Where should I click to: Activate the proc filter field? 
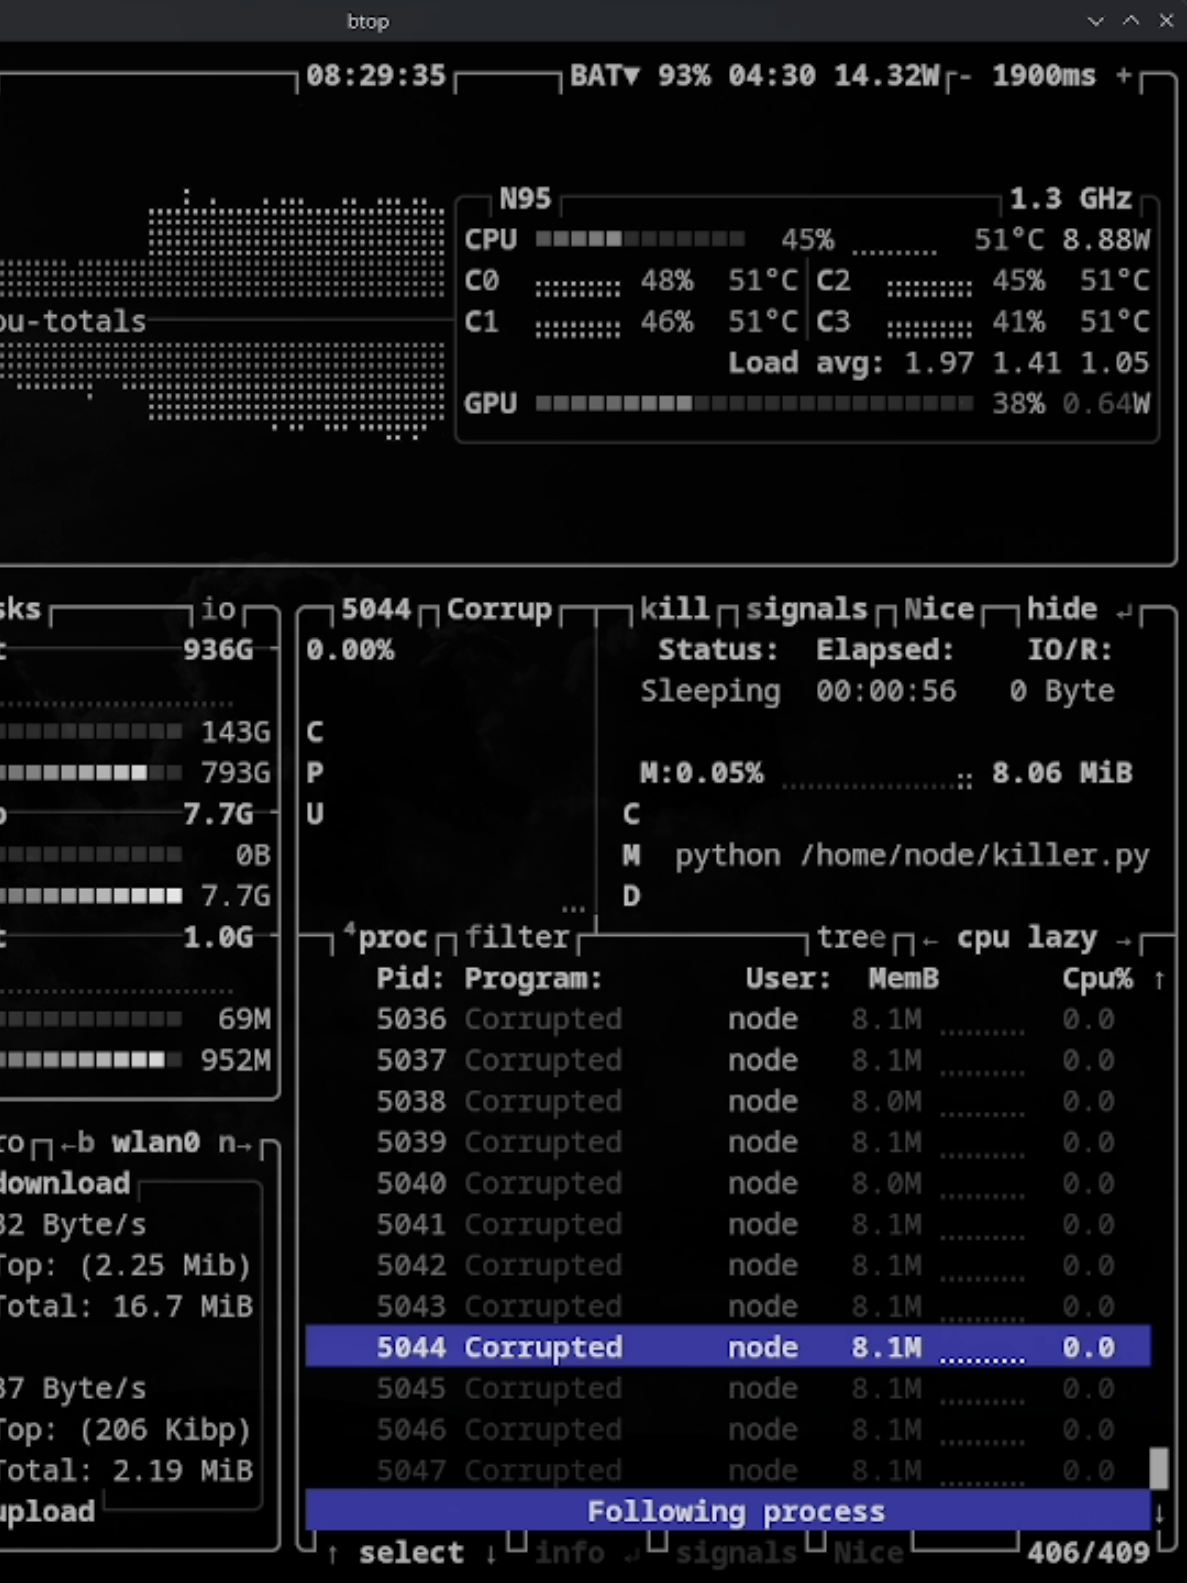point(517,937)
